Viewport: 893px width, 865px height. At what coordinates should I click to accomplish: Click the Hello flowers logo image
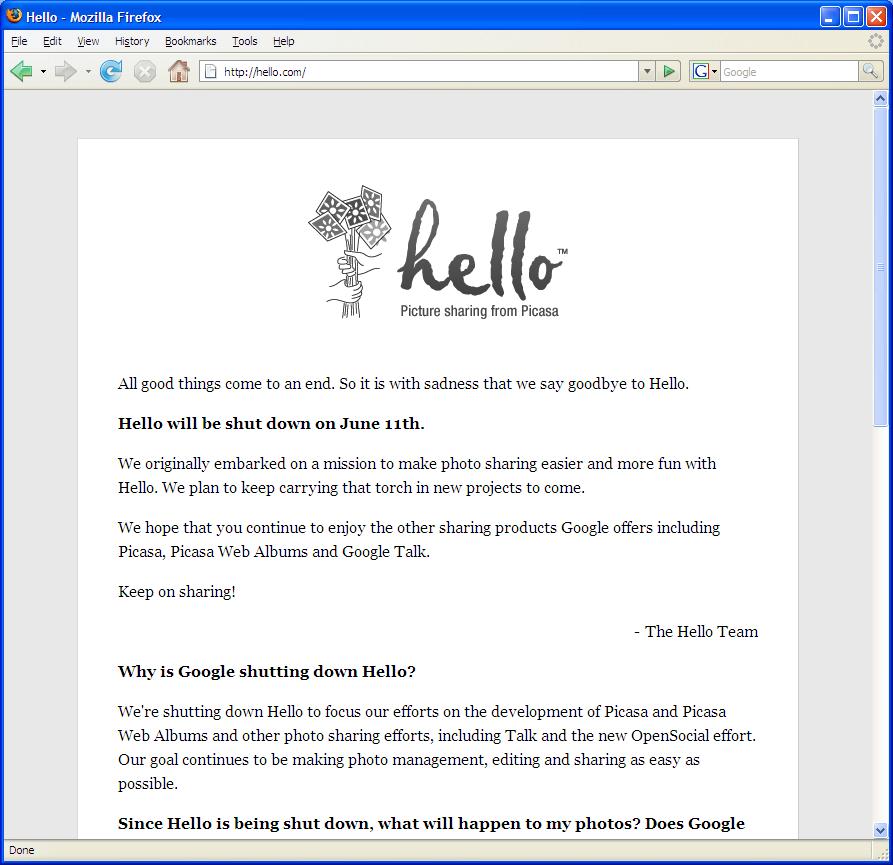437,251
